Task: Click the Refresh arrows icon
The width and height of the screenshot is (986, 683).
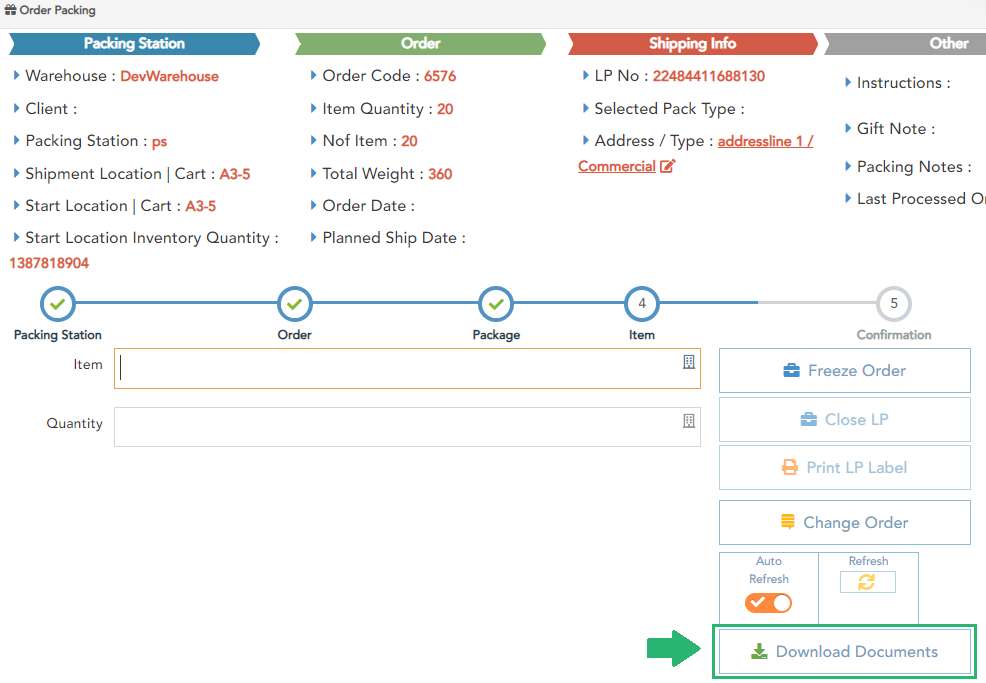Action: 867,582
